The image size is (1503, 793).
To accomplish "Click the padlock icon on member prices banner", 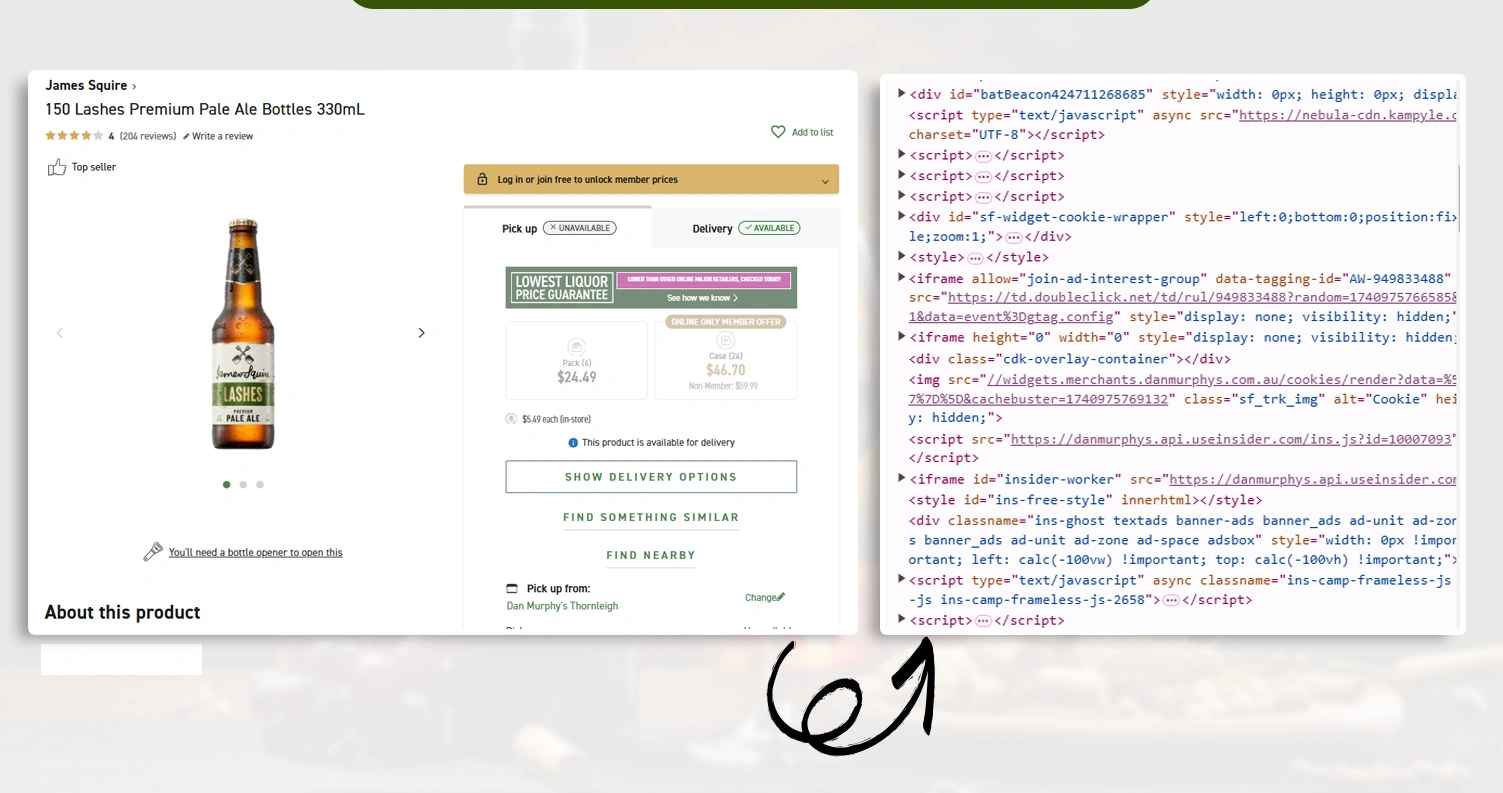I will coord(482,179).
